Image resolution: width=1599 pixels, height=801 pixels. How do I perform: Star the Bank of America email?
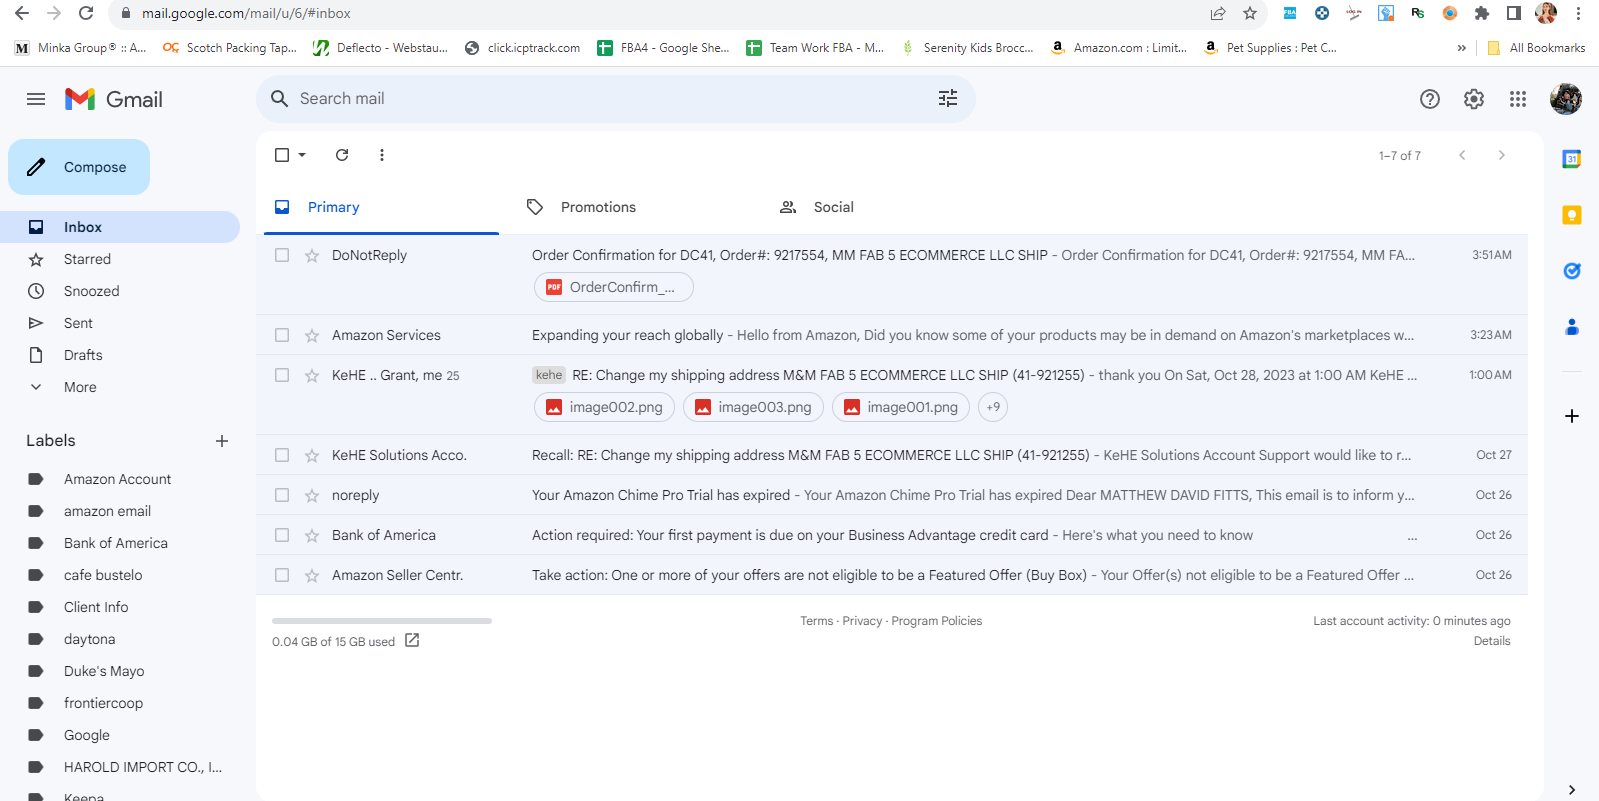[x=312, y=536]
